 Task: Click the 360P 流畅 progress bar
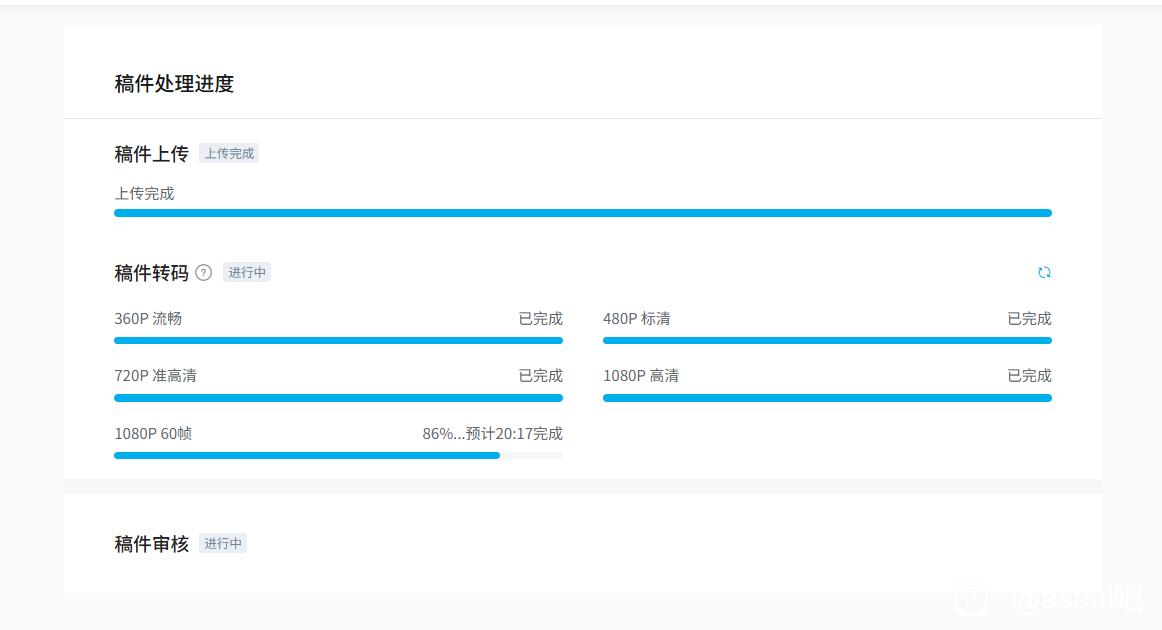pos(338,340)
